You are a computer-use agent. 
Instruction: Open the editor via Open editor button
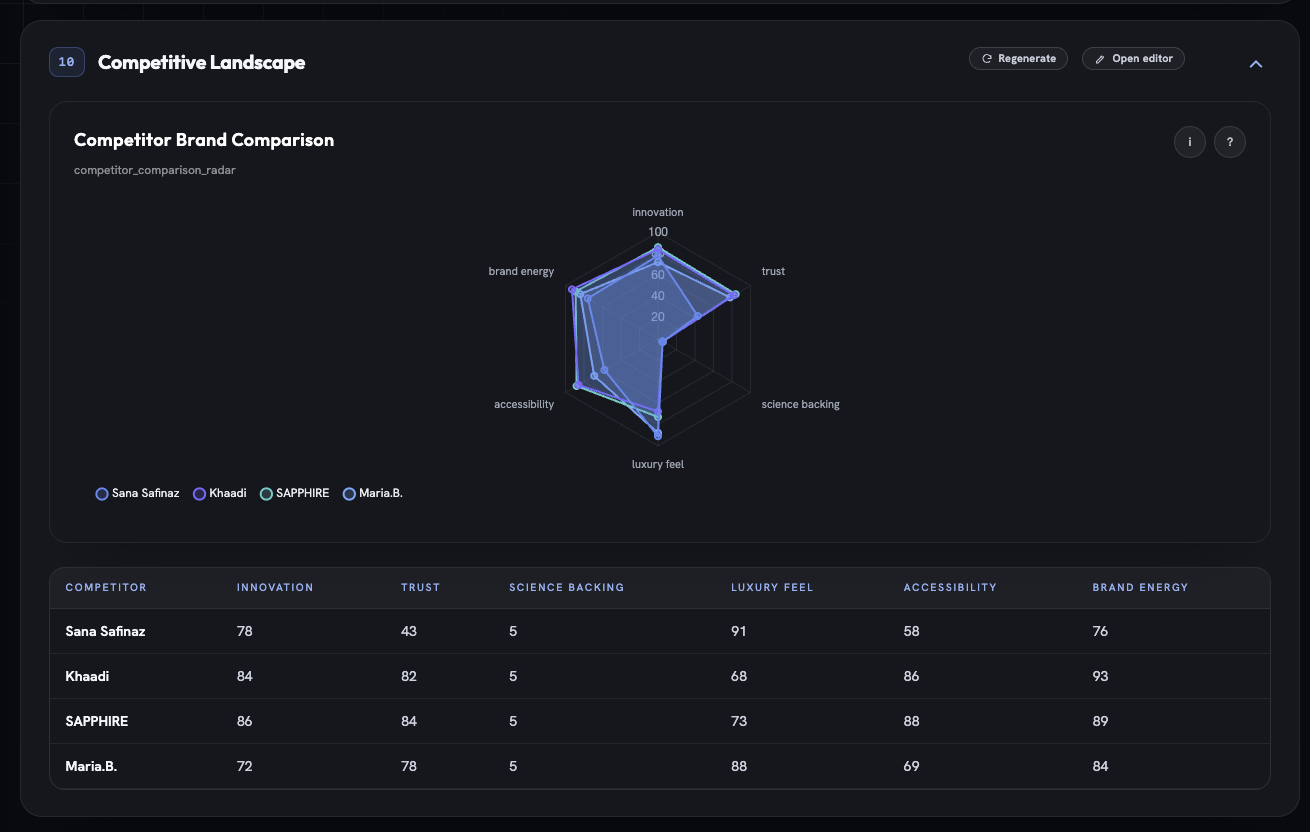(1133, 59)
